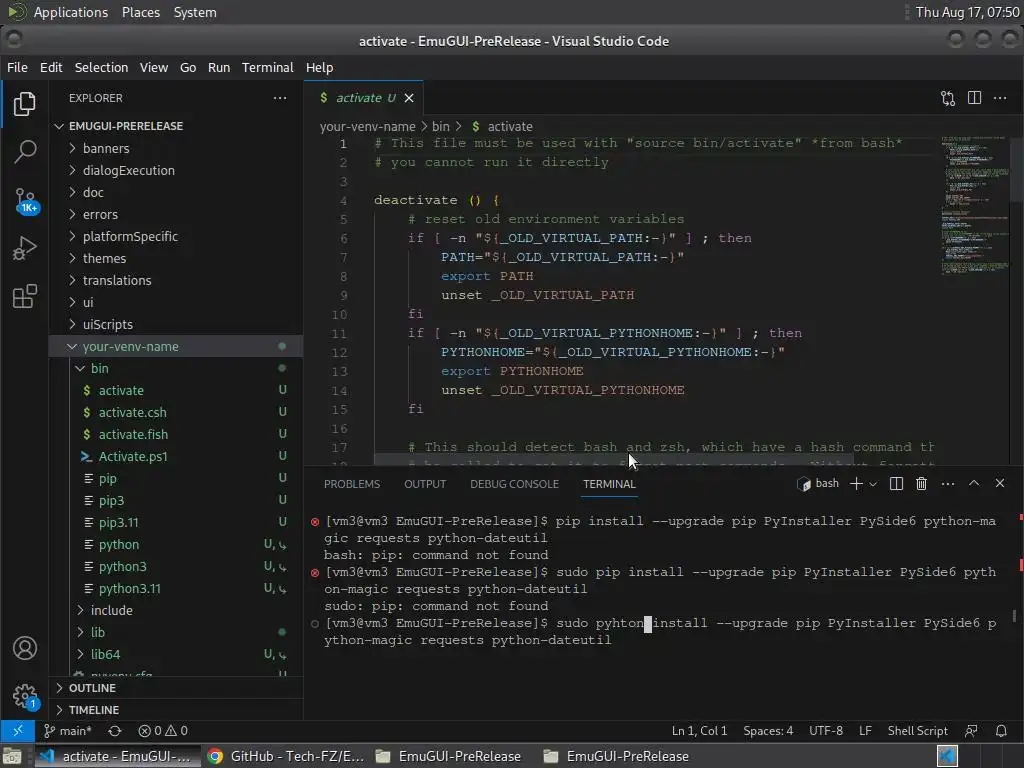Open activate.fish file in explorer
Viewport: 1024px width, 768px height.
pos(176,434)
